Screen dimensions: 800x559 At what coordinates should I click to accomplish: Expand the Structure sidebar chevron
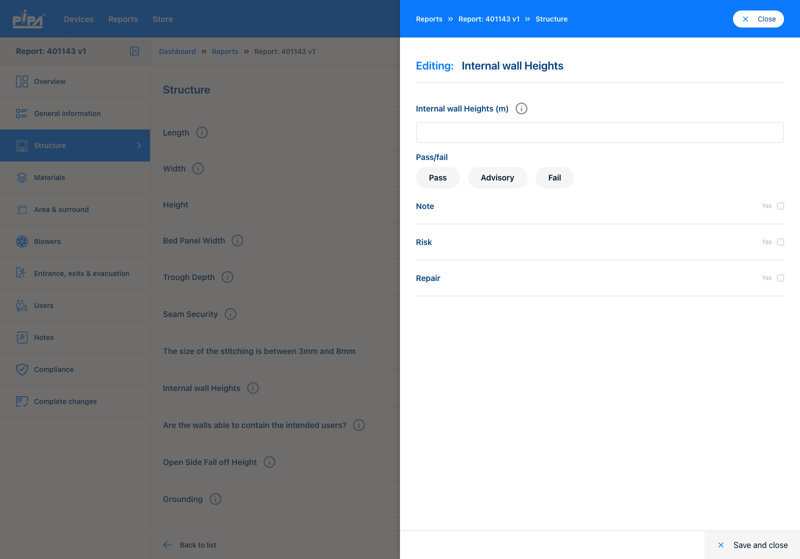coord(138,146)
